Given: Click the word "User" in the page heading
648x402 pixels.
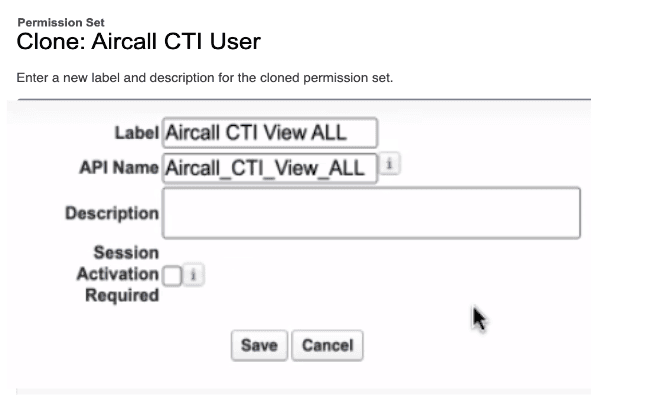Looking at the screenshot, I should coord(235,42).
